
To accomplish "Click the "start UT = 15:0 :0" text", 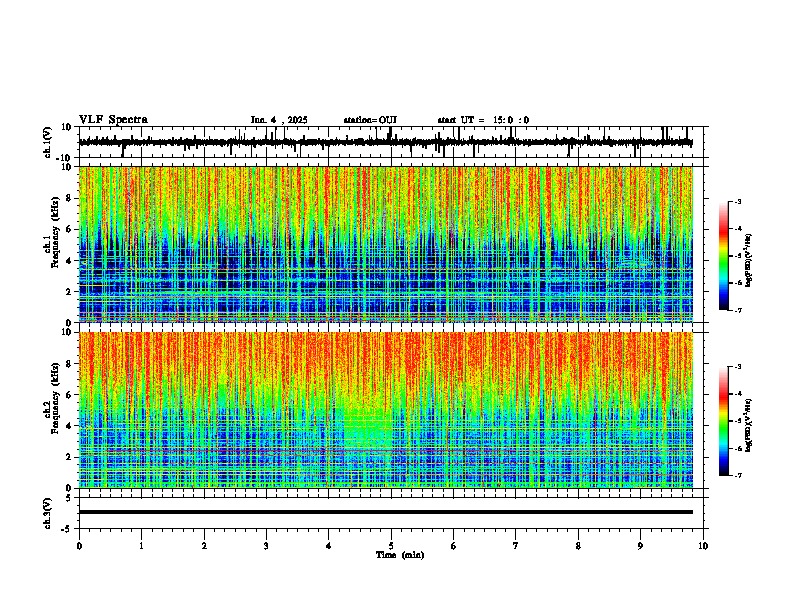I will pyautogui.click(x=483, y=120).
